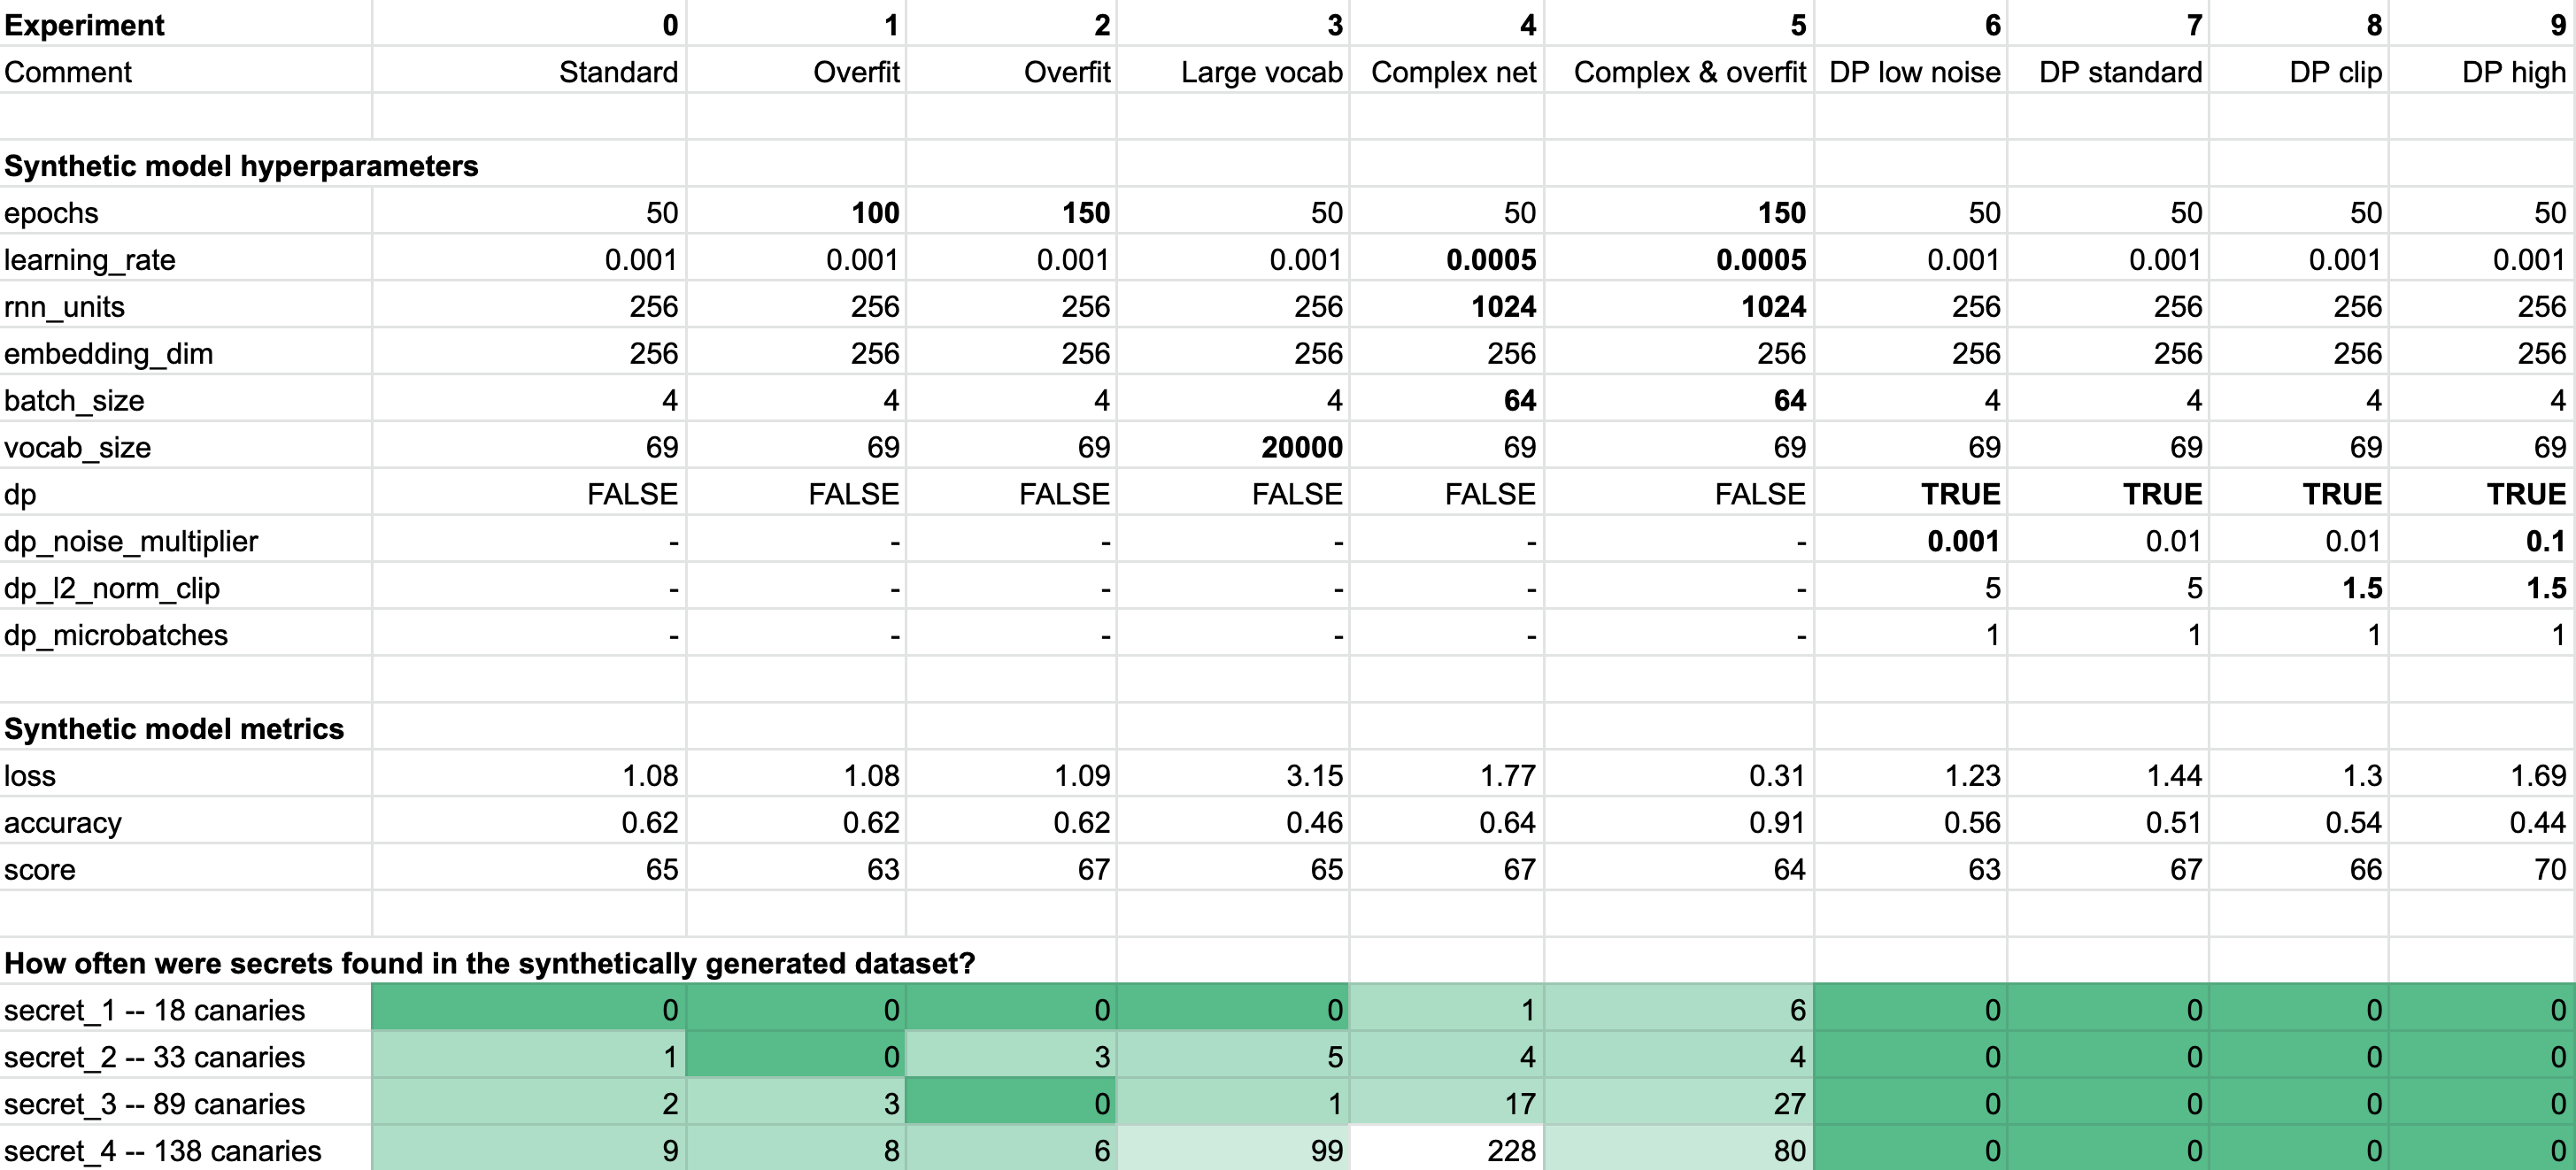Viewport: 2576px width, 1170px height.
Task: Click the 'DP low noise' comment cell
Action: pos(1910,71)
